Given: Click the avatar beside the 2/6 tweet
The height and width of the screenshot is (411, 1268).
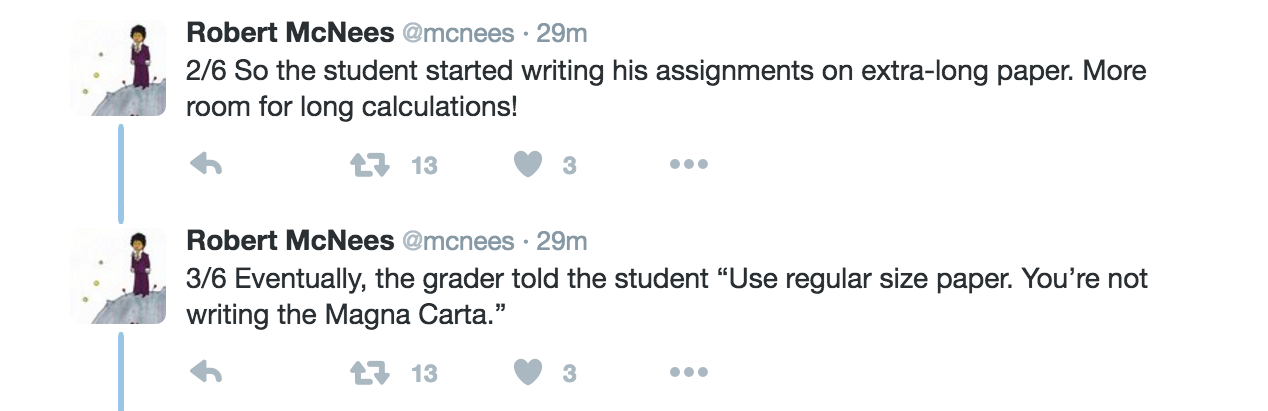Looking at the screenshot, I should click(119, 68).
